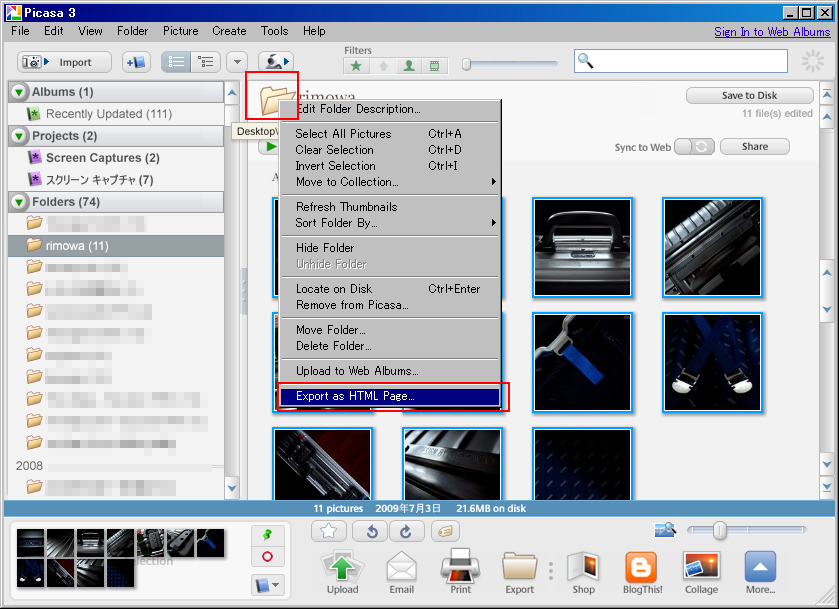Click the green pin Hold icon
Image resolution: width=839 pixels, height=609 pixels.
[x=267, y=536]
